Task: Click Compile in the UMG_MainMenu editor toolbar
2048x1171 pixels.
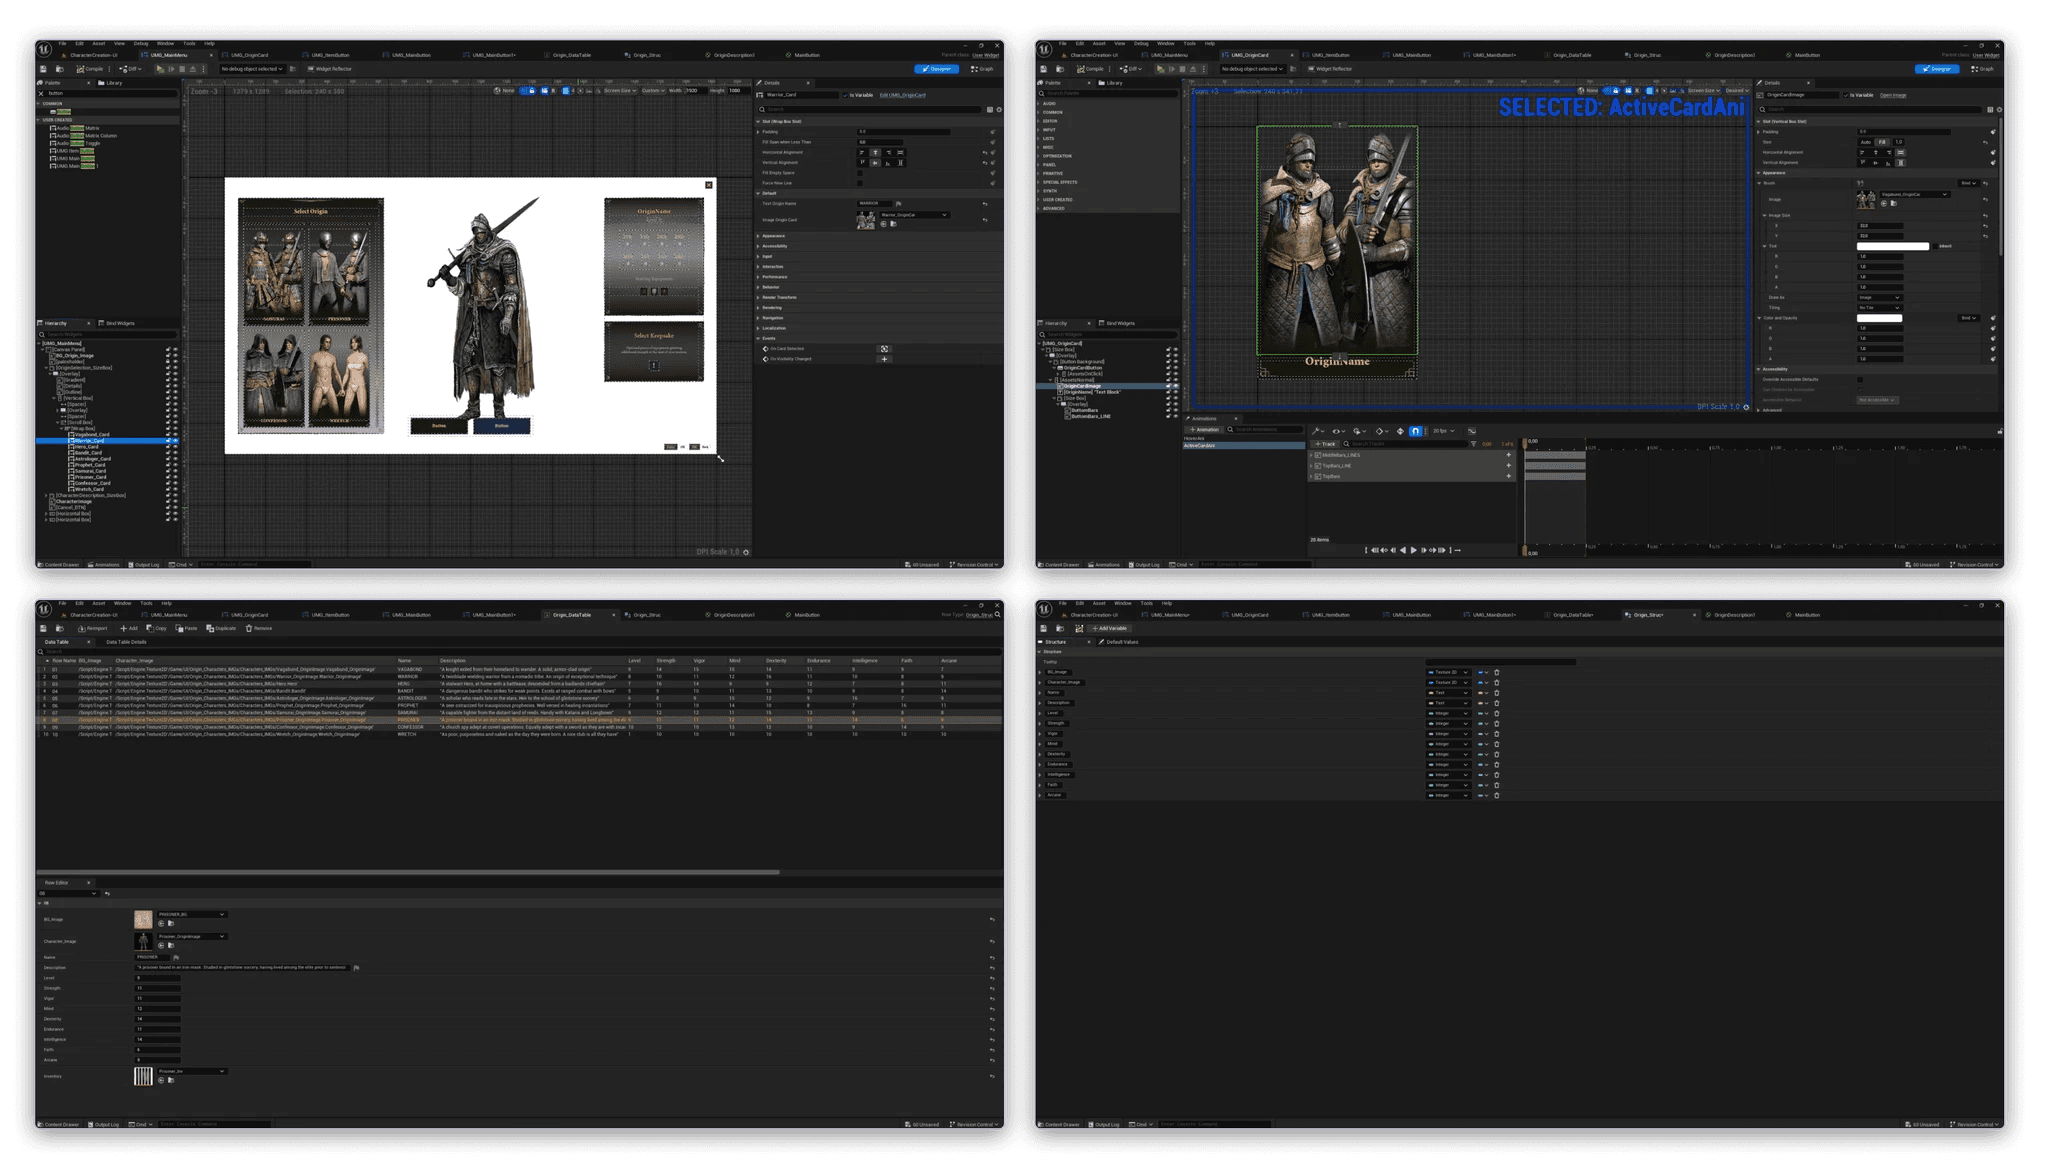Action: pos(91,69)
